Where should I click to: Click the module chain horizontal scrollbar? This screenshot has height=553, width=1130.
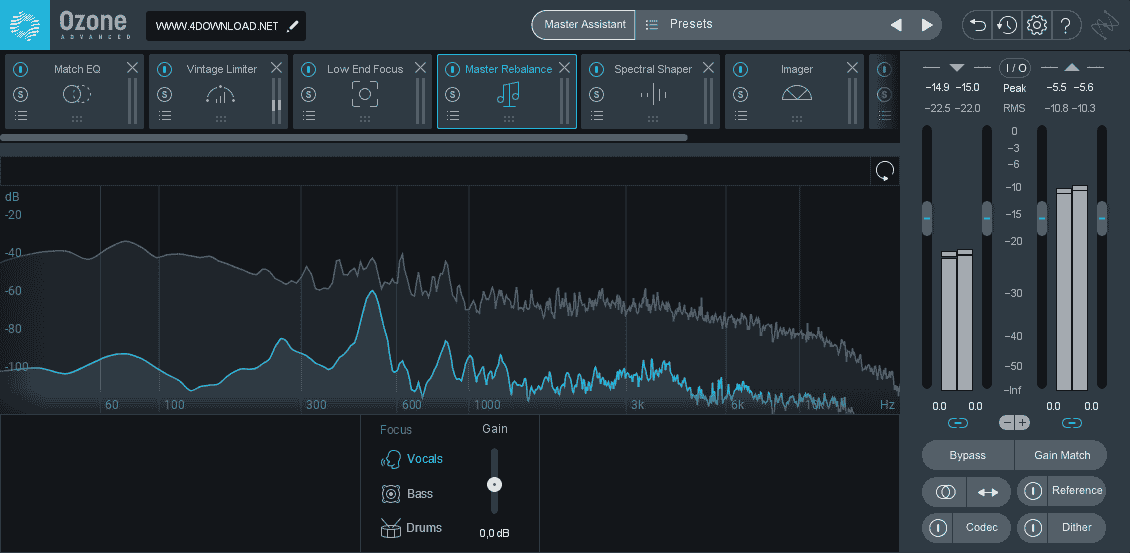pyautogui.click(x=344, y=137)
